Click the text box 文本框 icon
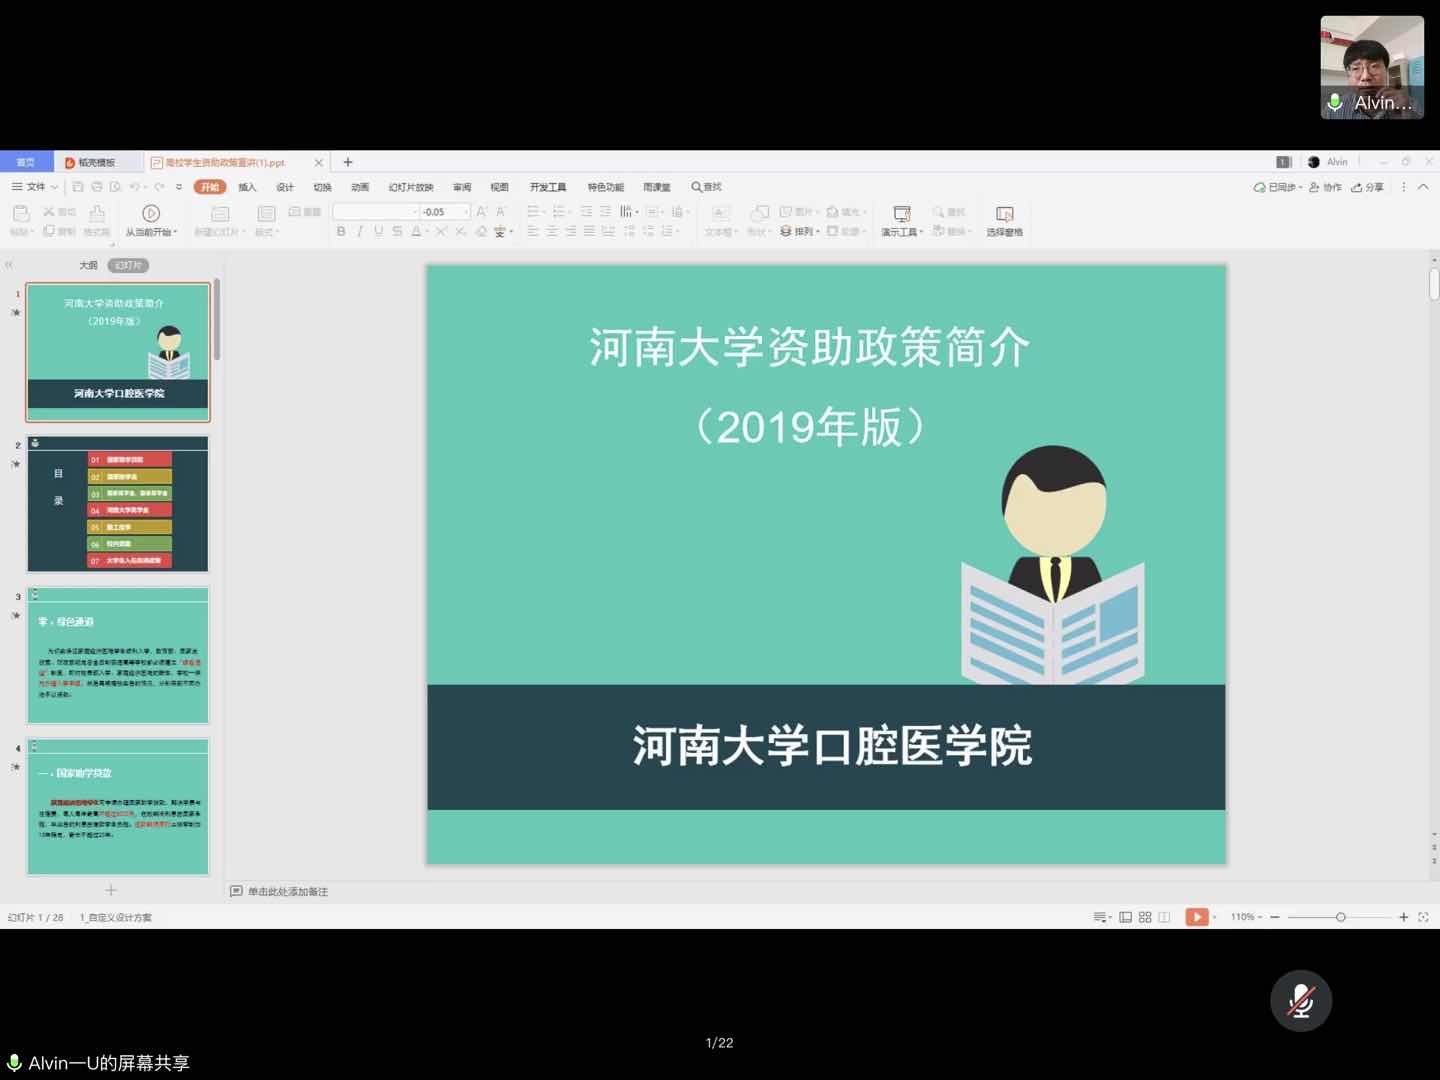The width and height of the screenshot is (1440, 1080). (x=720, y=213)
